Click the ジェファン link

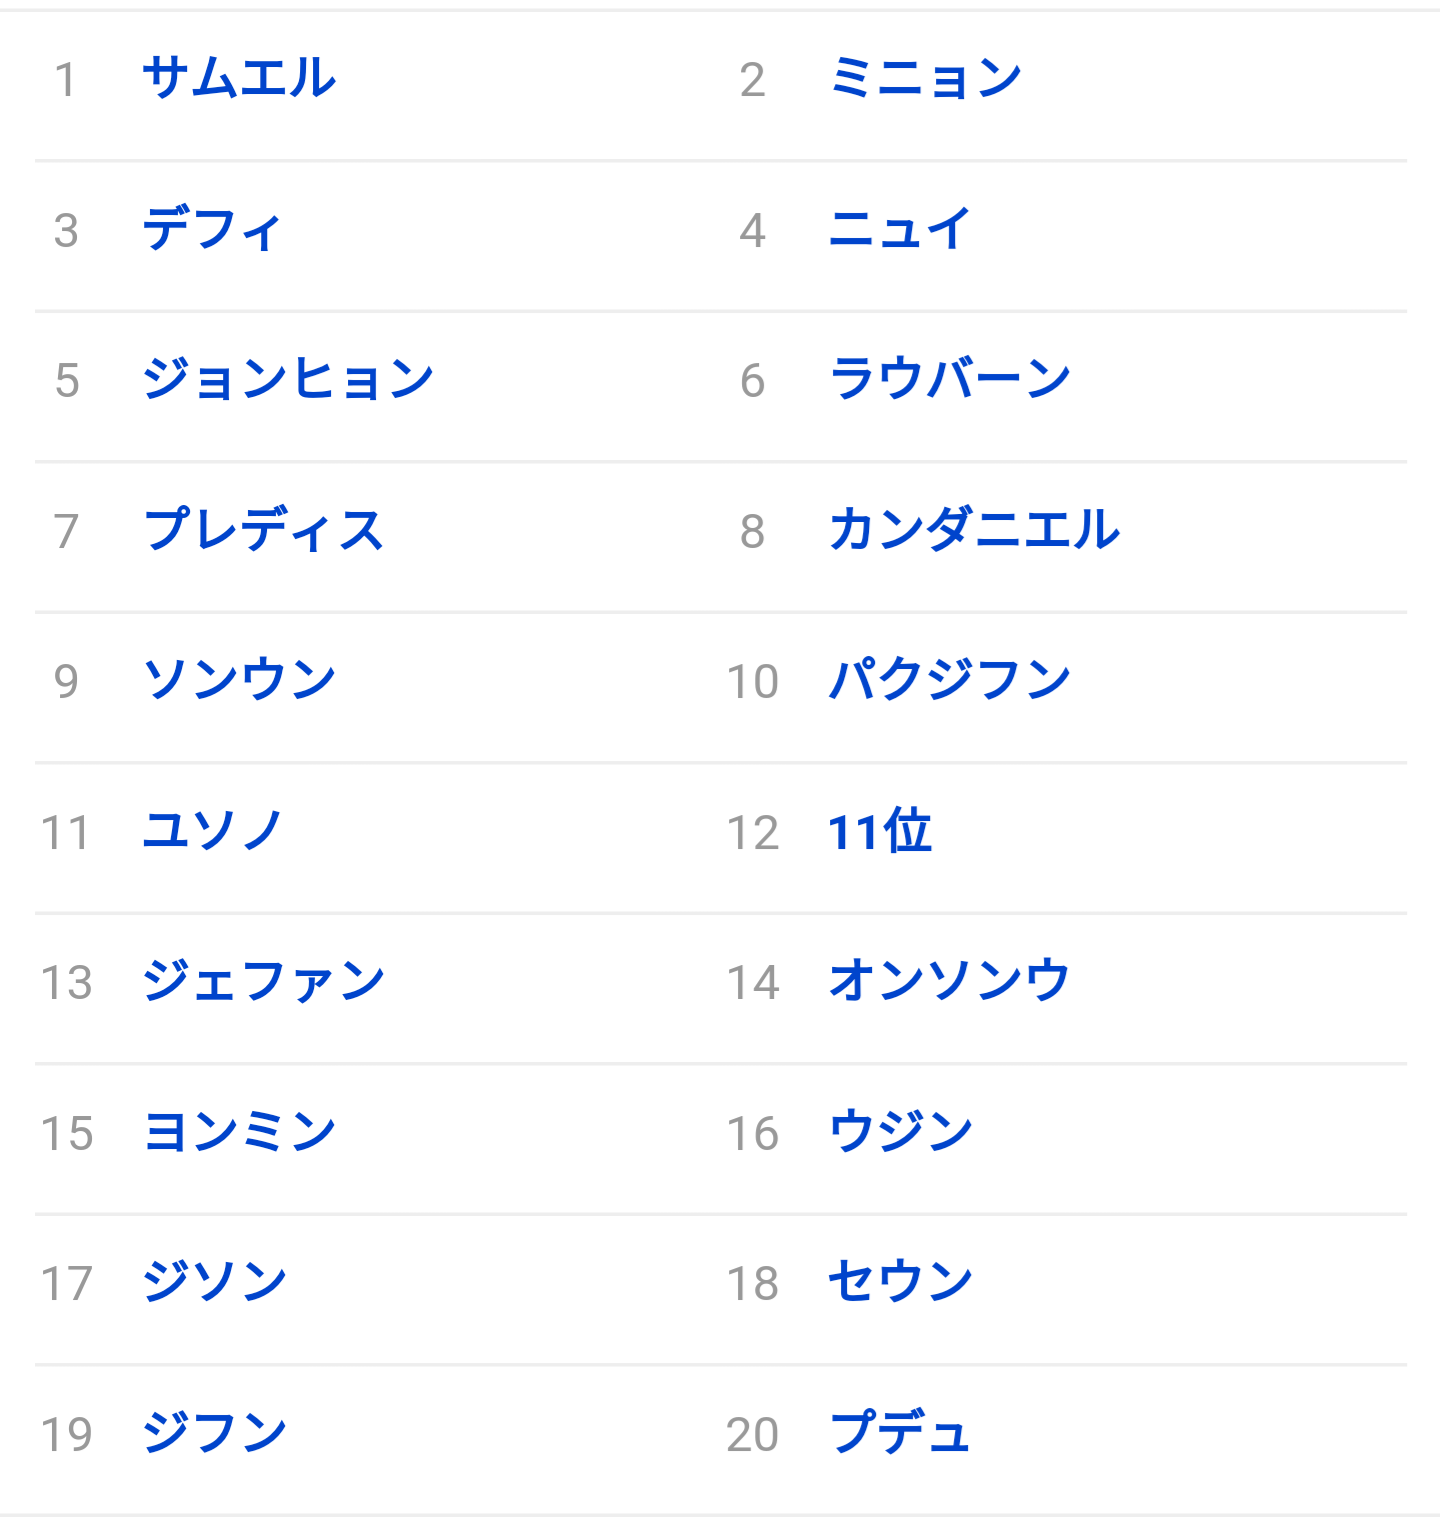click(x=264, y=982)
